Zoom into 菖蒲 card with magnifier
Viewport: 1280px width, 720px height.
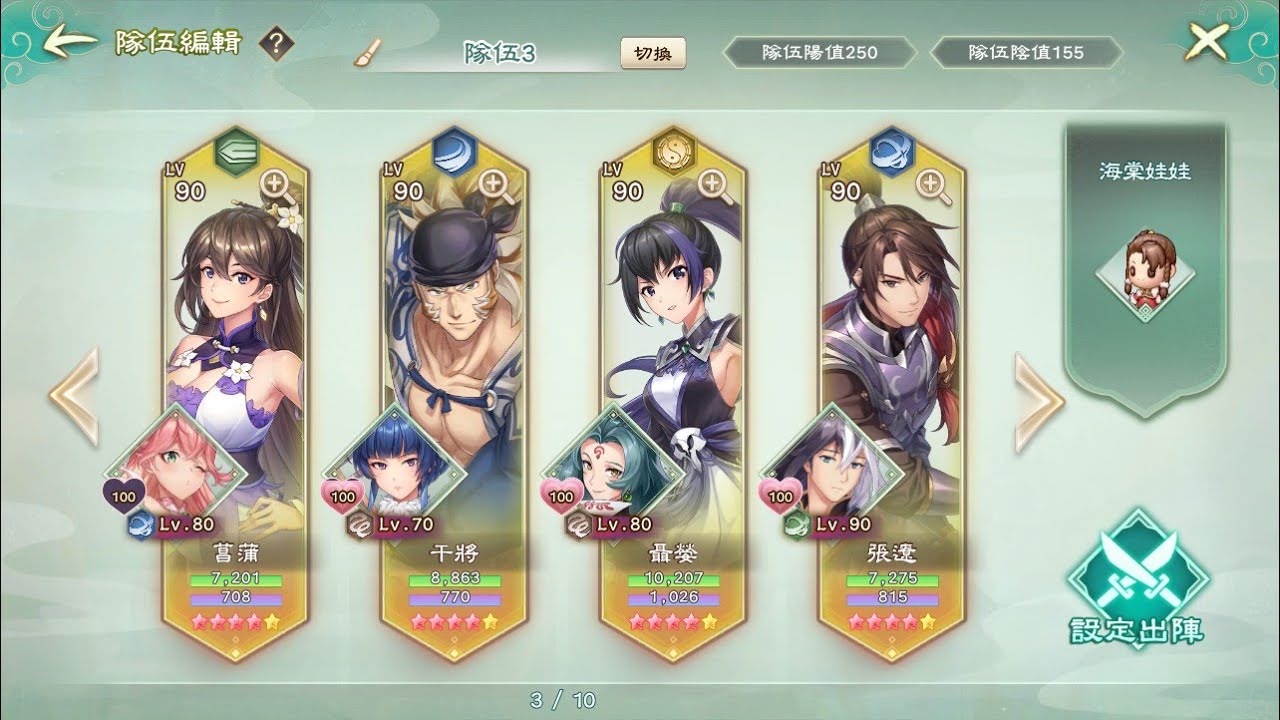coord(276,185)
